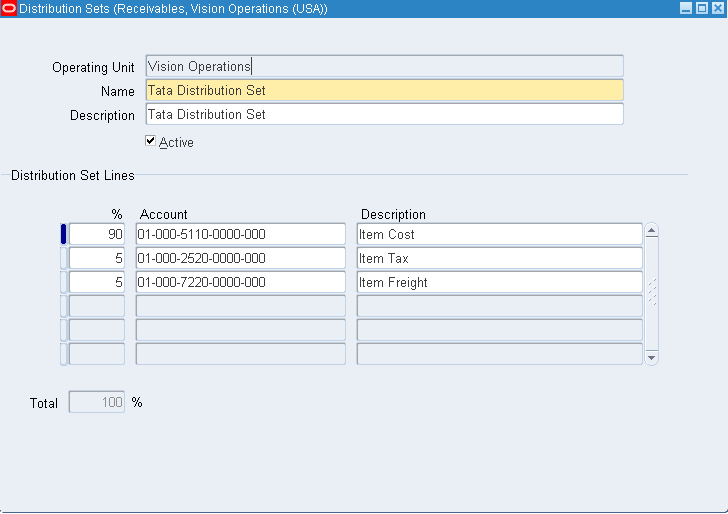Screen dimensions: 728x514
Task: Close the Distribution Sets window
Action: [x=716, y=9]
